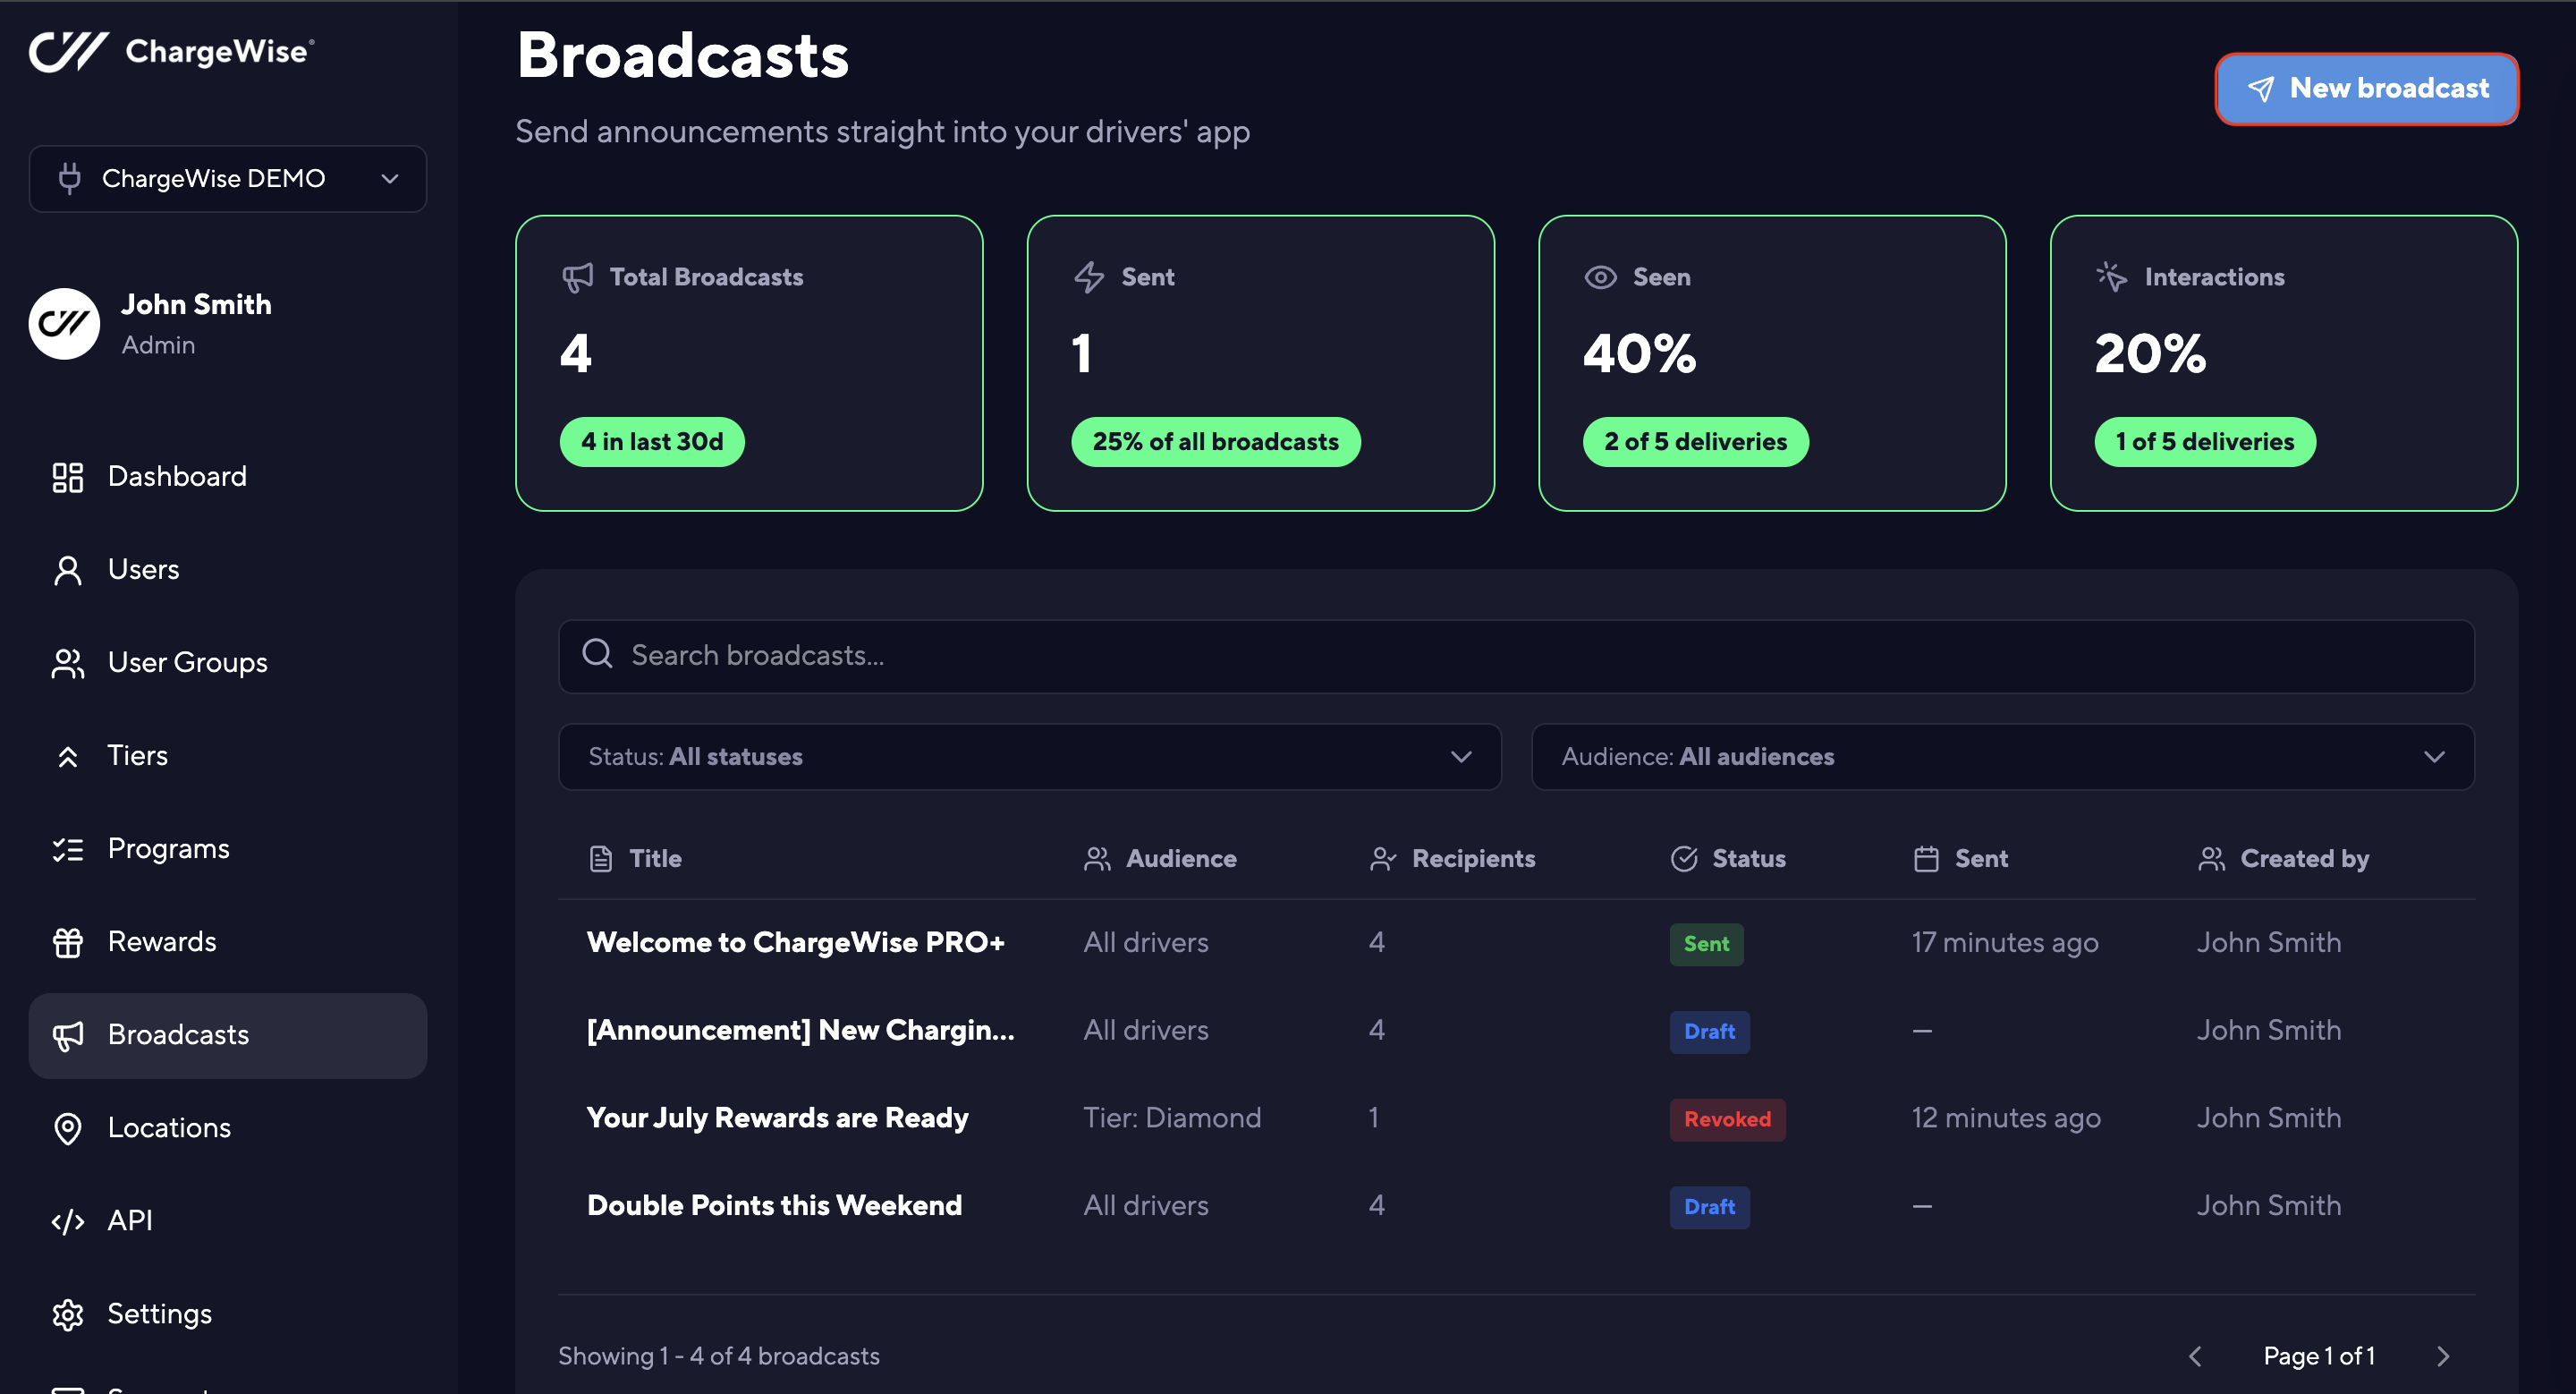Viewport: 2576px width, 1394px height.
Task: Click the New broadcast button
Action: point(2366,89)
